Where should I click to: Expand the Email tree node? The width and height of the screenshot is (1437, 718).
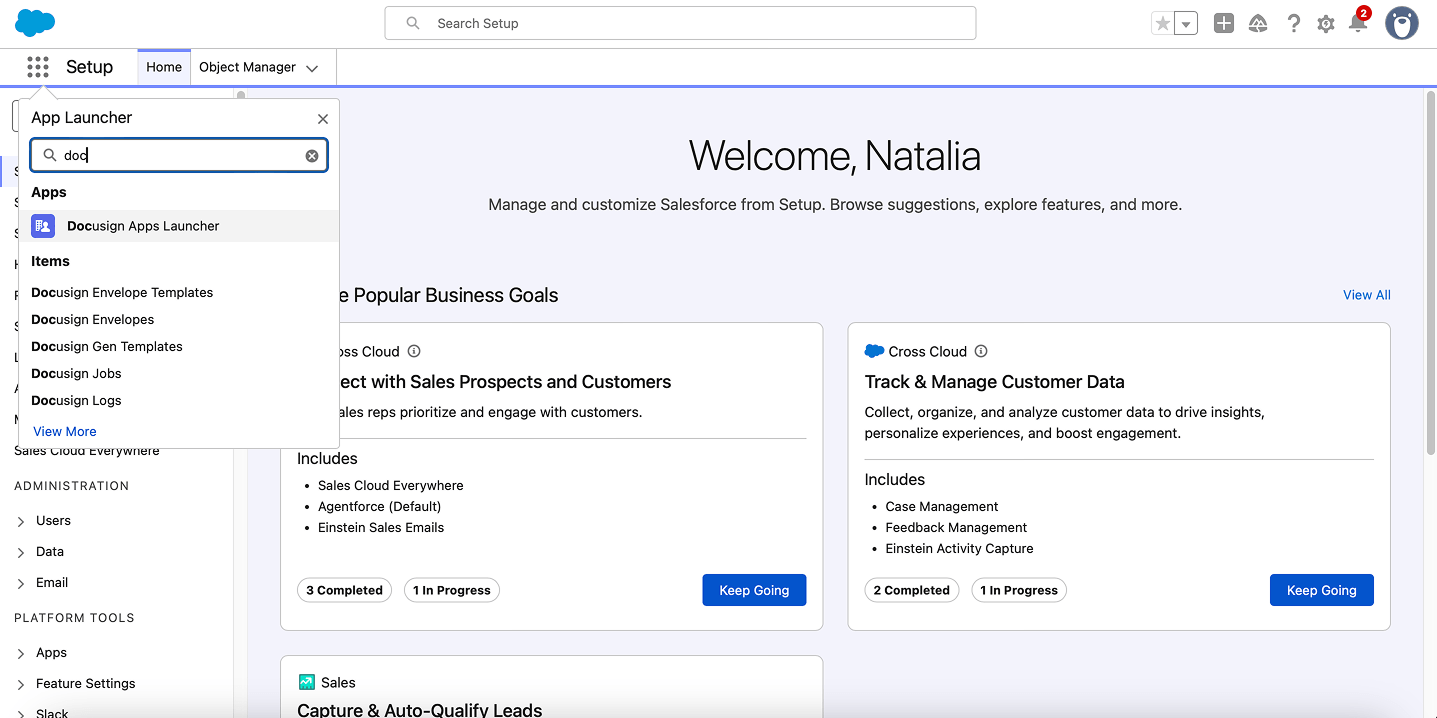click(x=21, y=583)
